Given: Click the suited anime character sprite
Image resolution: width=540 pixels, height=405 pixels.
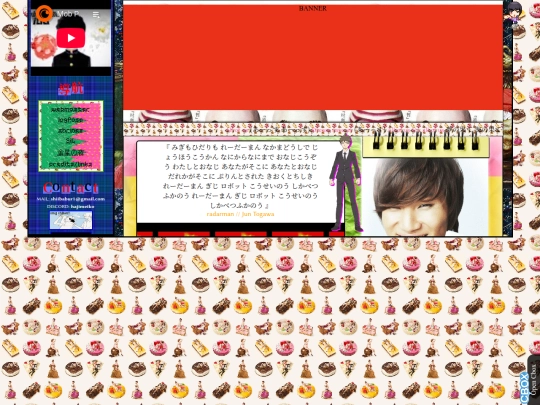Looking at the screenshot, I should click(x=345, y=183).
